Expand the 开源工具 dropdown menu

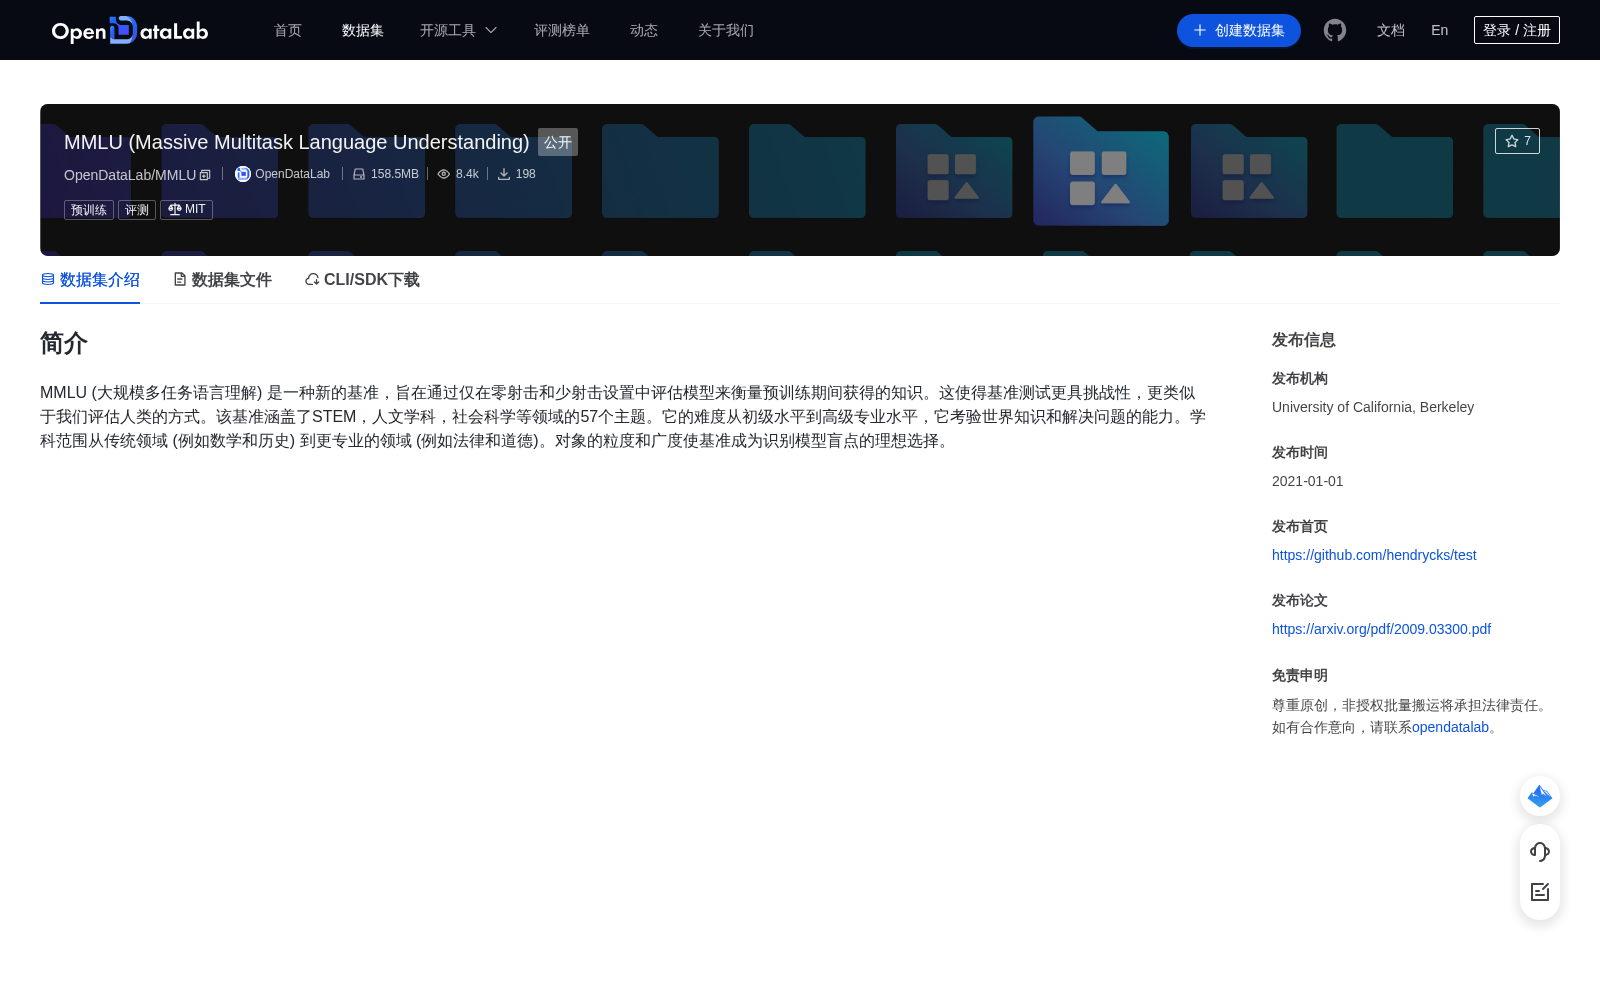point(458,30)
